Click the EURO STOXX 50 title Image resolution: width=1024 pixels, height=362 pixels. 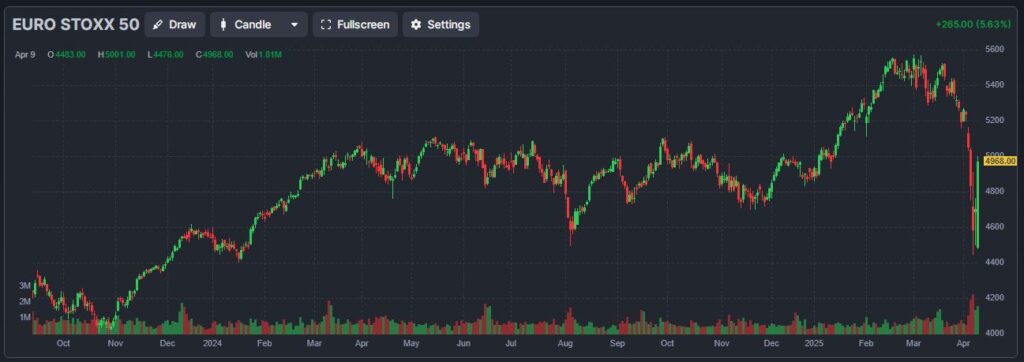(76, 25)
